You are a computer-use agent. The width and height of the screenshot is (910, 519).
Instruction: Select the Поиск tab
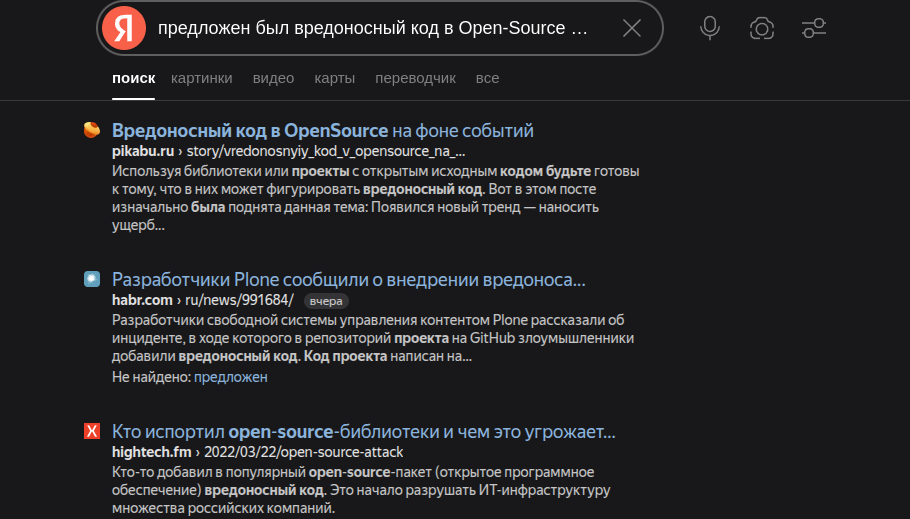pos(133,78)
